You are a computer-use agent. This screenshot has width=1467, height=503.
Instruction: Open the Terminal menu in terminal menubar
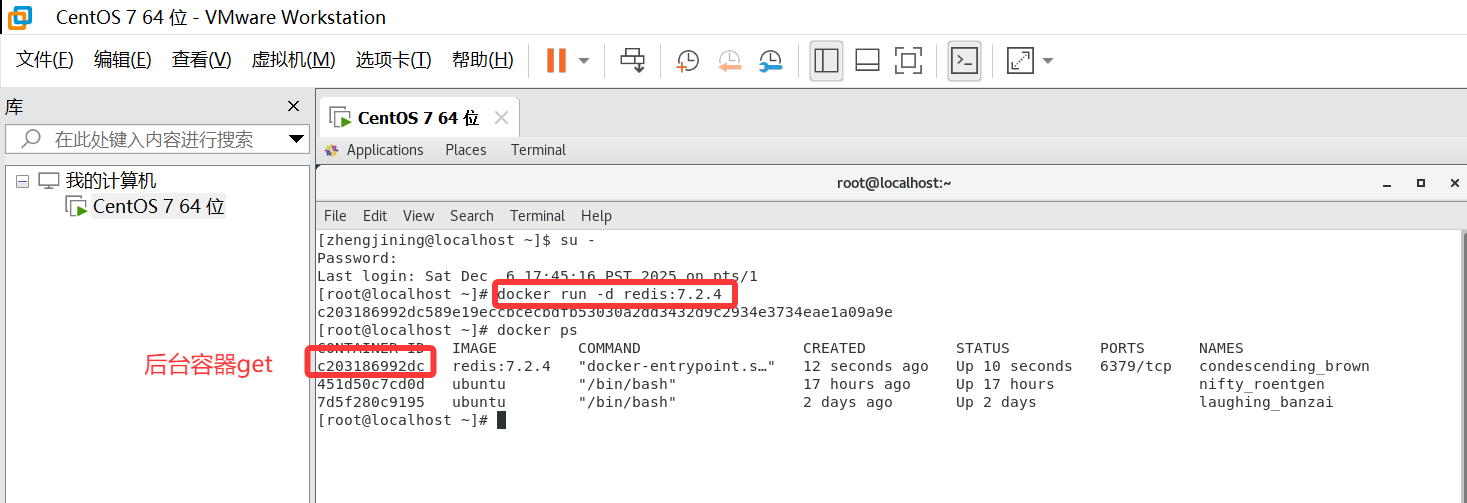pyautogui.click(x=537, y=216)
